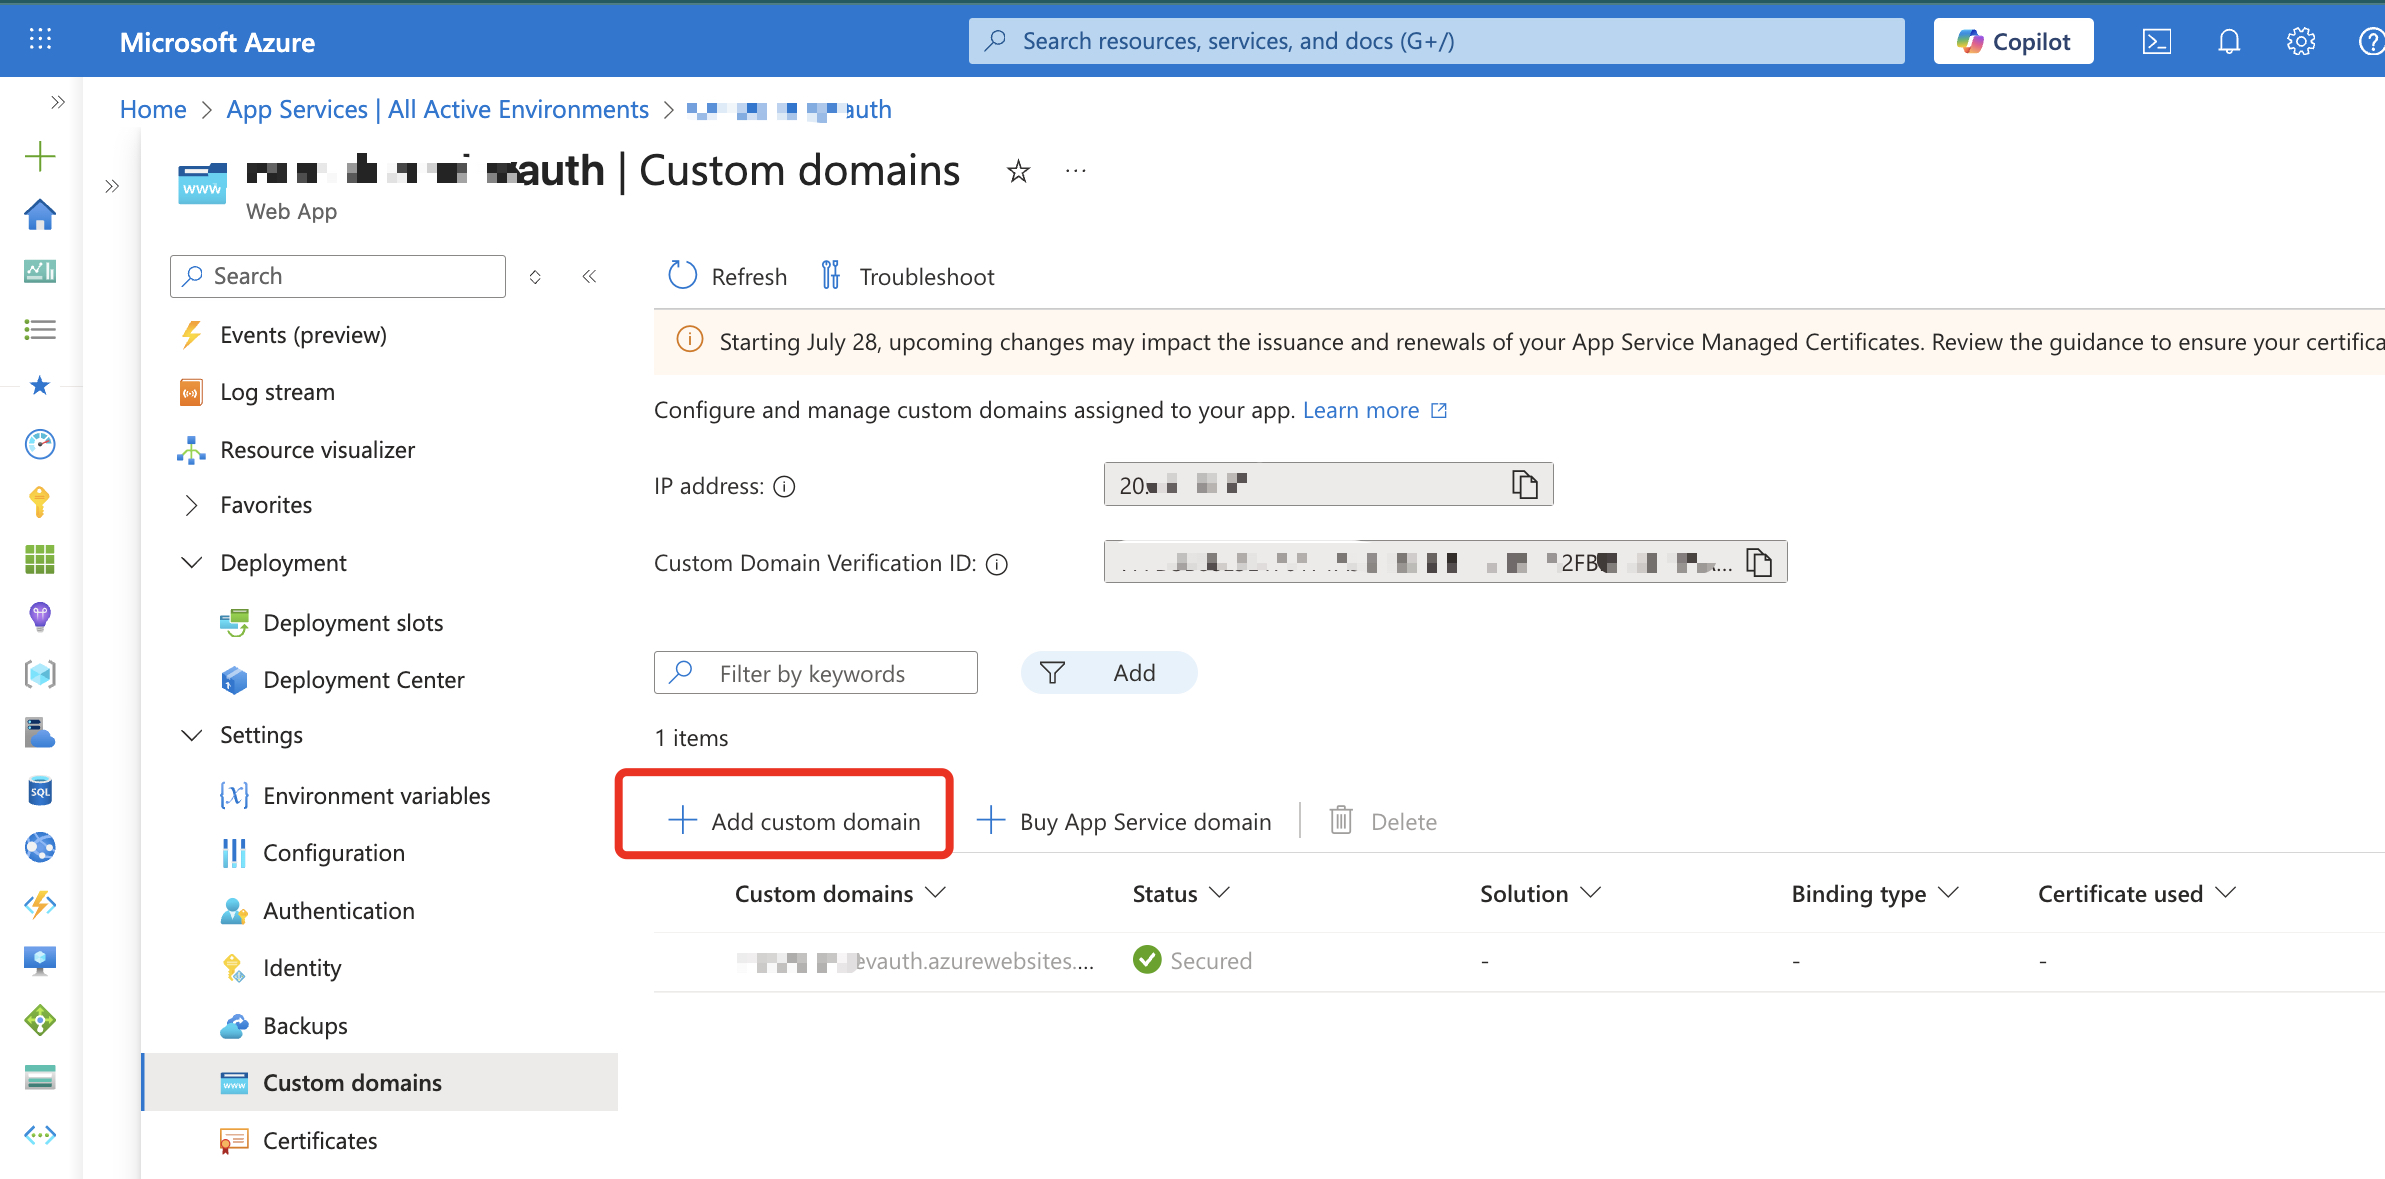Copy the Custom Domain Verification ID
This screenshot has width=2385, height=1179.
1759,563
